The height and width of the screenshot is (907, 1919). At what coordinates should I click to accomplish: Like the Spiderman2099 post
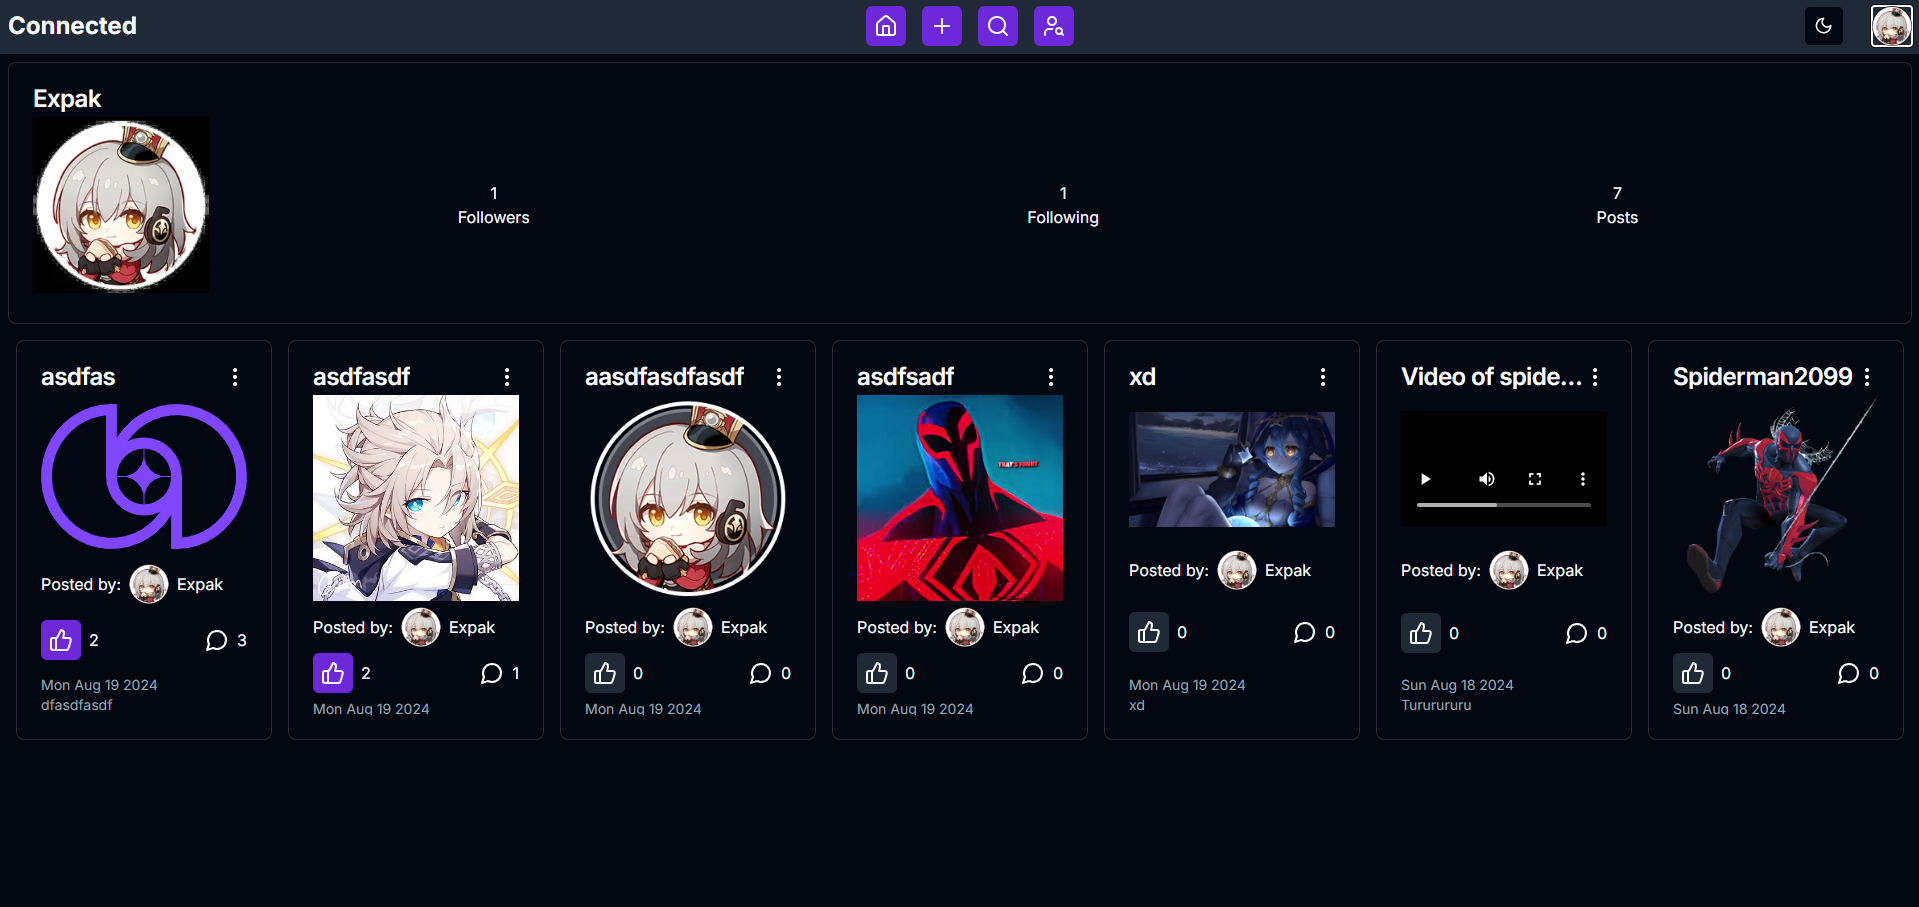pyautogui.click(x=1693, y=673)
